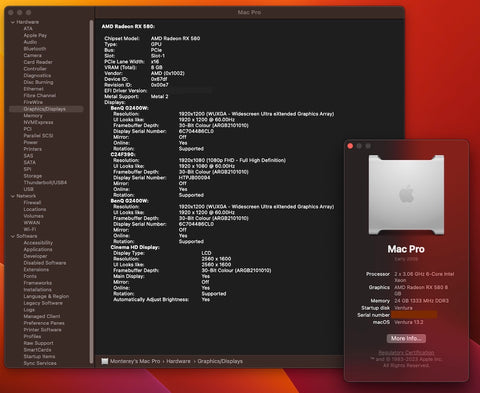Open More Info in About window
480x393 pixels.
click(406, 338)
